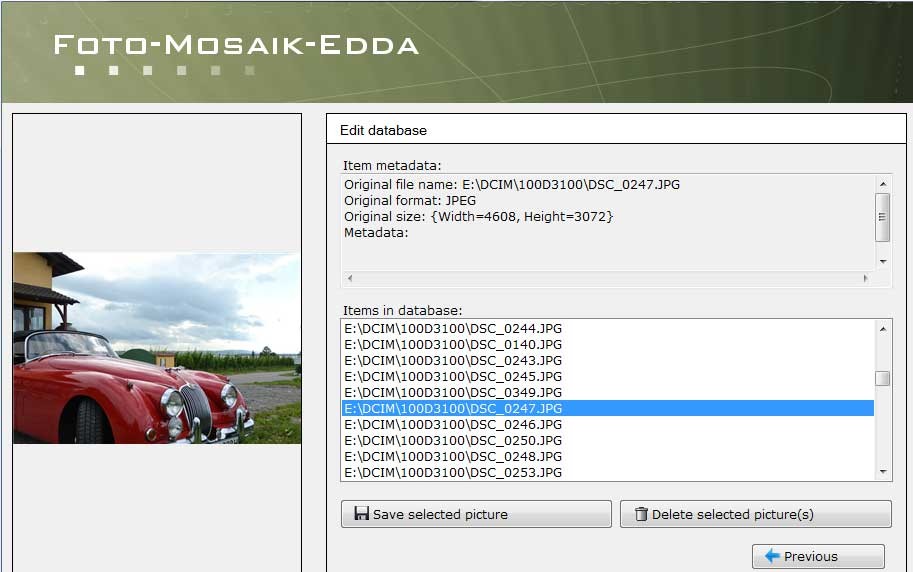Click the items list scrollbar thumb
This screenshot has width=913, height=572.
pos(882,378)
